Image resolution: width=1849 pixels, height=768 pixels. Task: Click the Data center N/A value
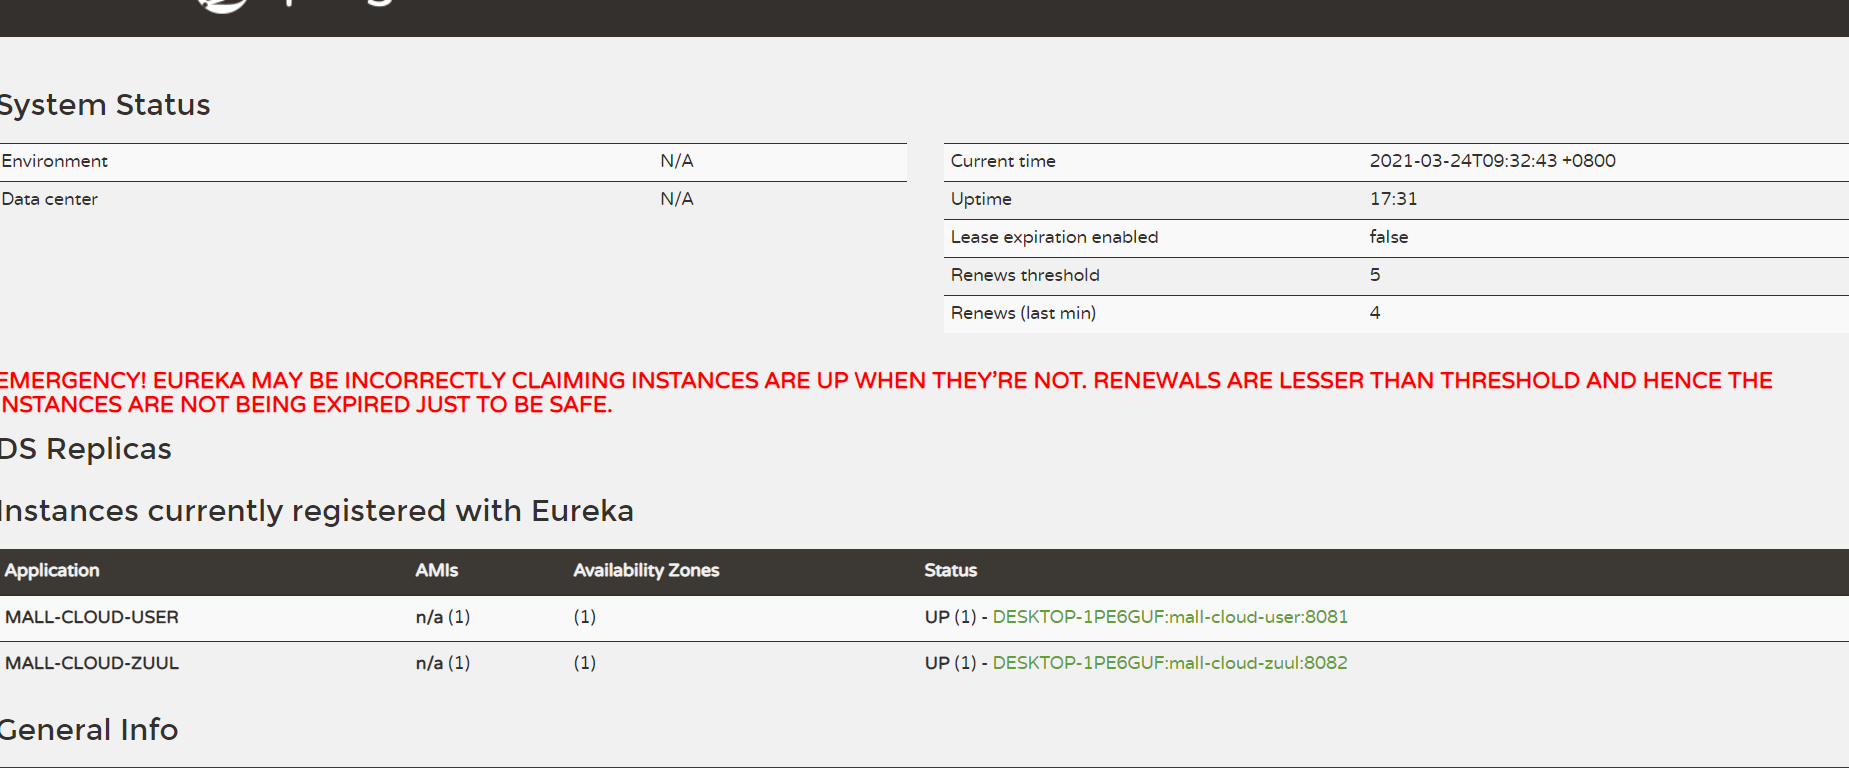coord(677,199)
